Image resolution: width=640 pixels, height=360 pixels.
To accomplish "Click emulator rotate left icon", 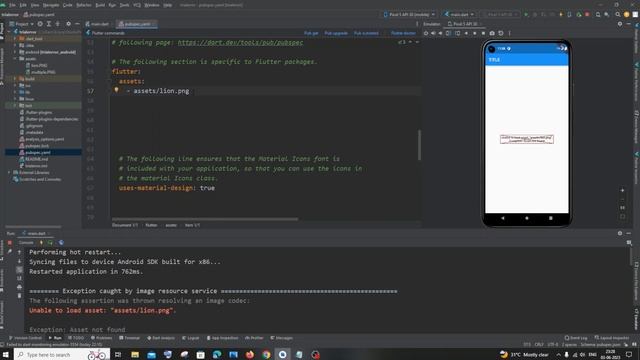I will (449, 33).
